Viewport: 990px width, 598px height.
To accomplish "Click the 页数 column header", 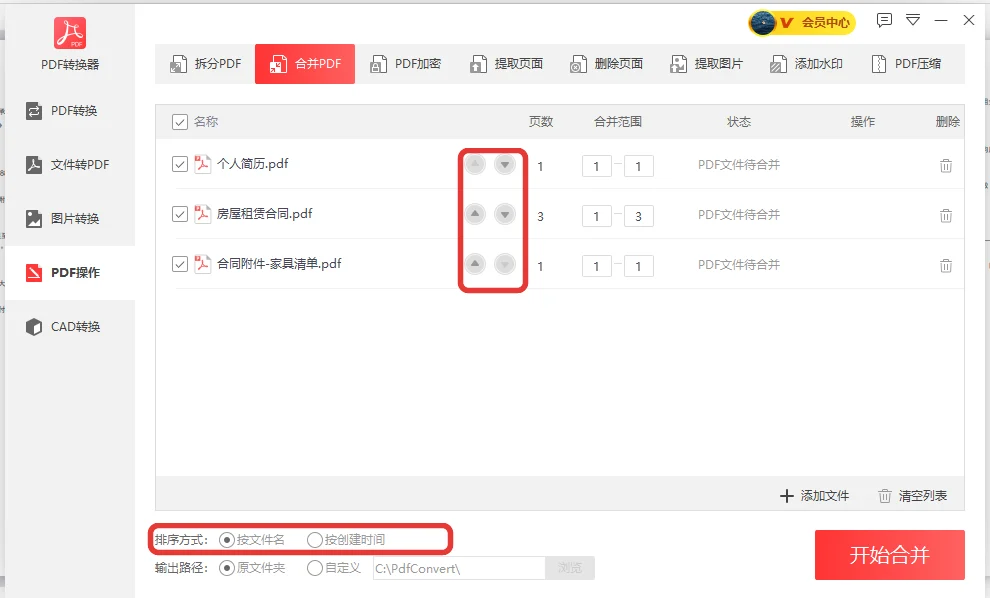I will click(x=541, y=122).
